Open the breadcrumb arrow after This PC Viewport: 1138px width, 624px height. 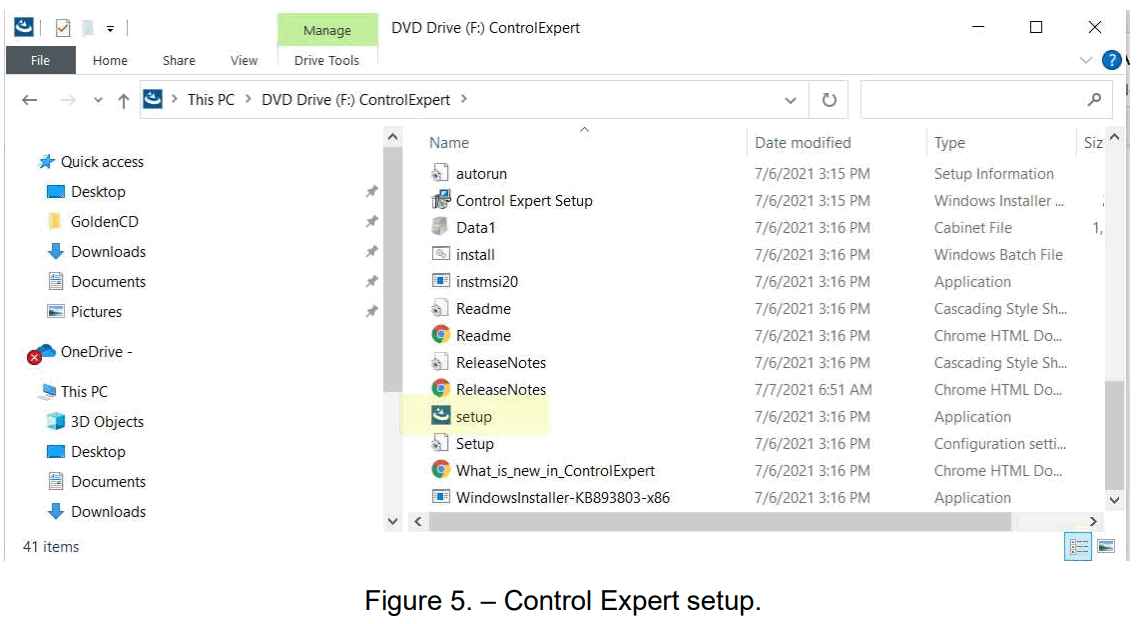[x=248, y=99]
